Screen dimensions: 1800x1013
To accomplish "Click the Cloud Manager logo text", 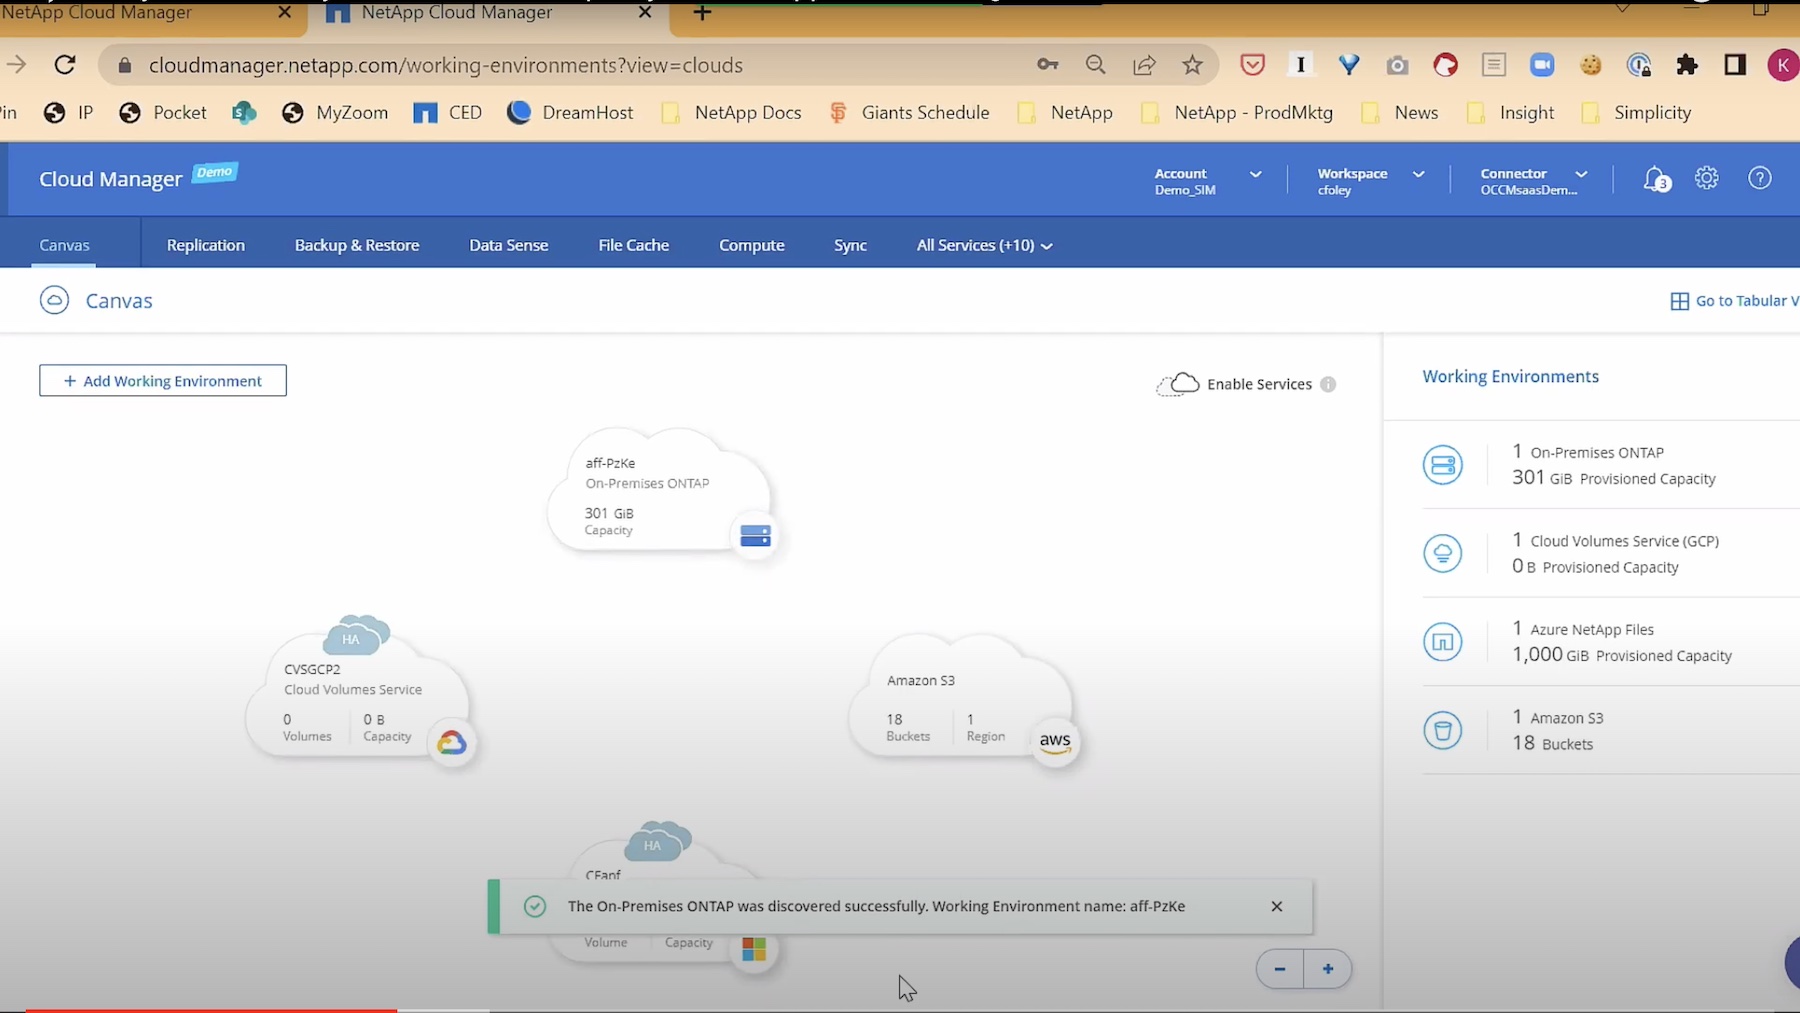I will pos(110,179).
